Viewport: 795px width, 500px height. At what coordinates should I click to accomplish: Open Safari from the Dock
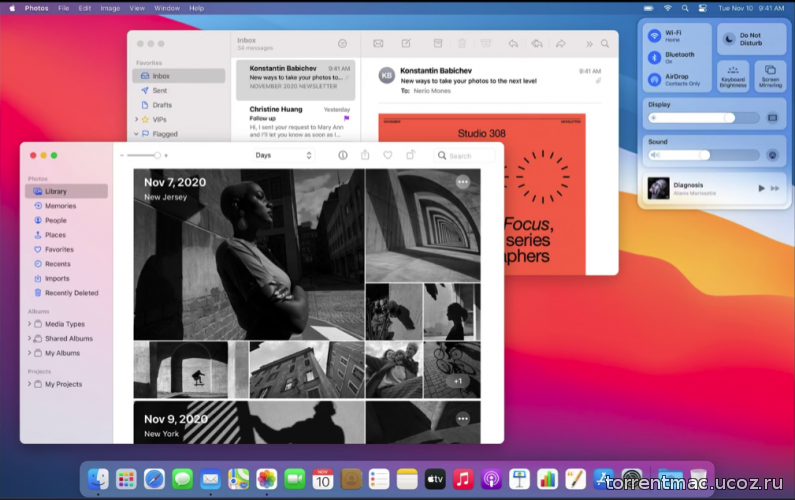[x=154, y=479]
